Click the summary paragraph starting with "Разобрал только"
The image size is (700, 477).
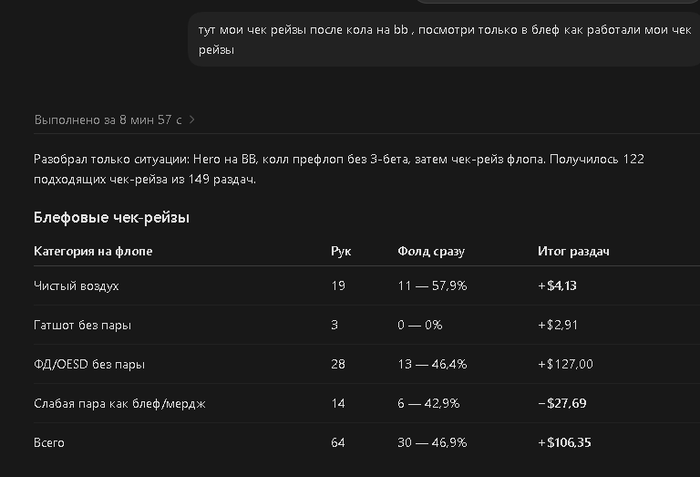(x=339, y=169)
